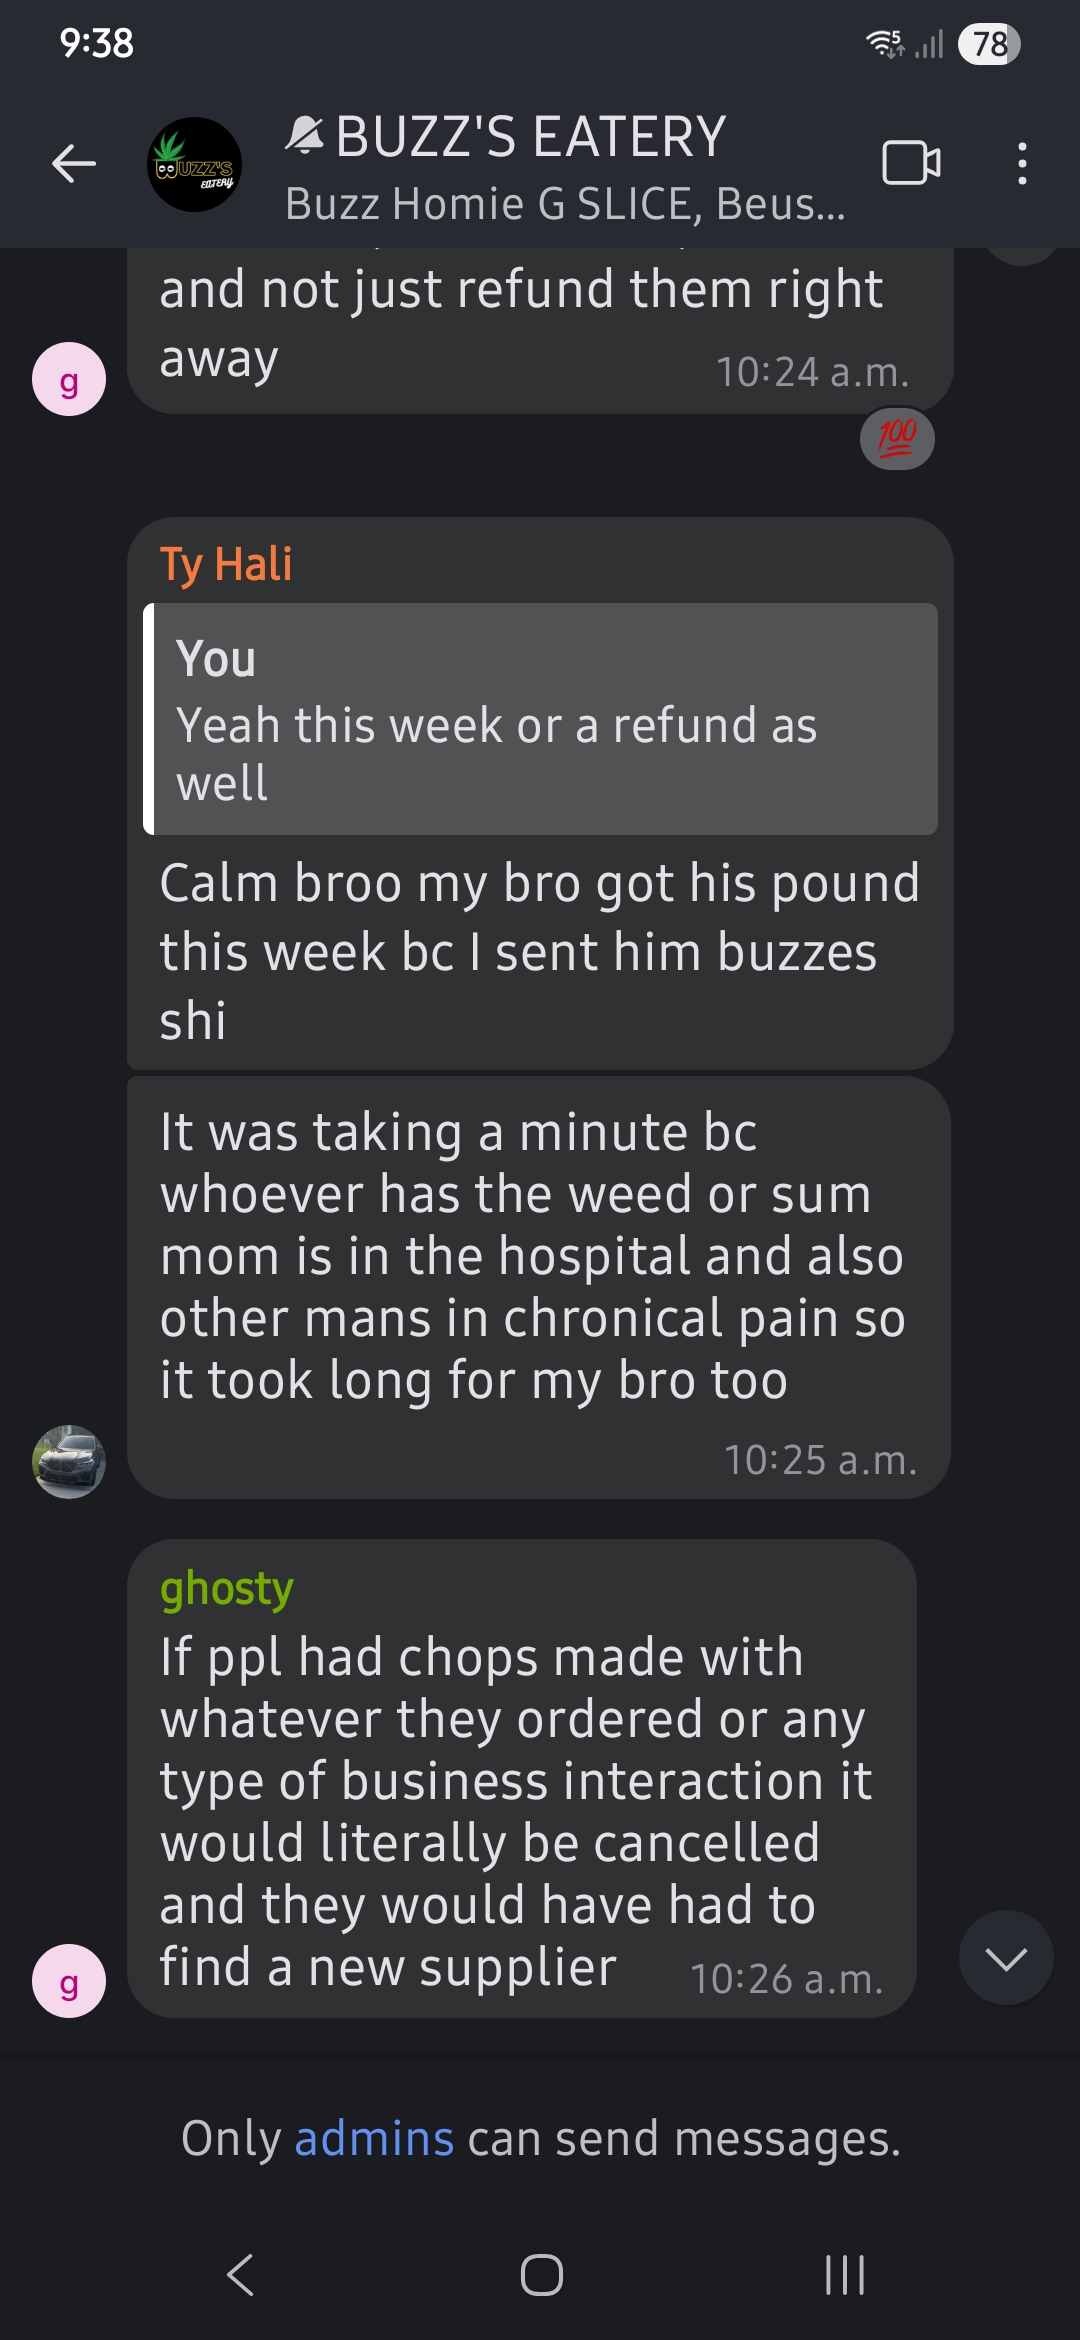Tap Ty Hali's car profile picture
This screenshot has width=1080, height=2340.
point(69,1461)
